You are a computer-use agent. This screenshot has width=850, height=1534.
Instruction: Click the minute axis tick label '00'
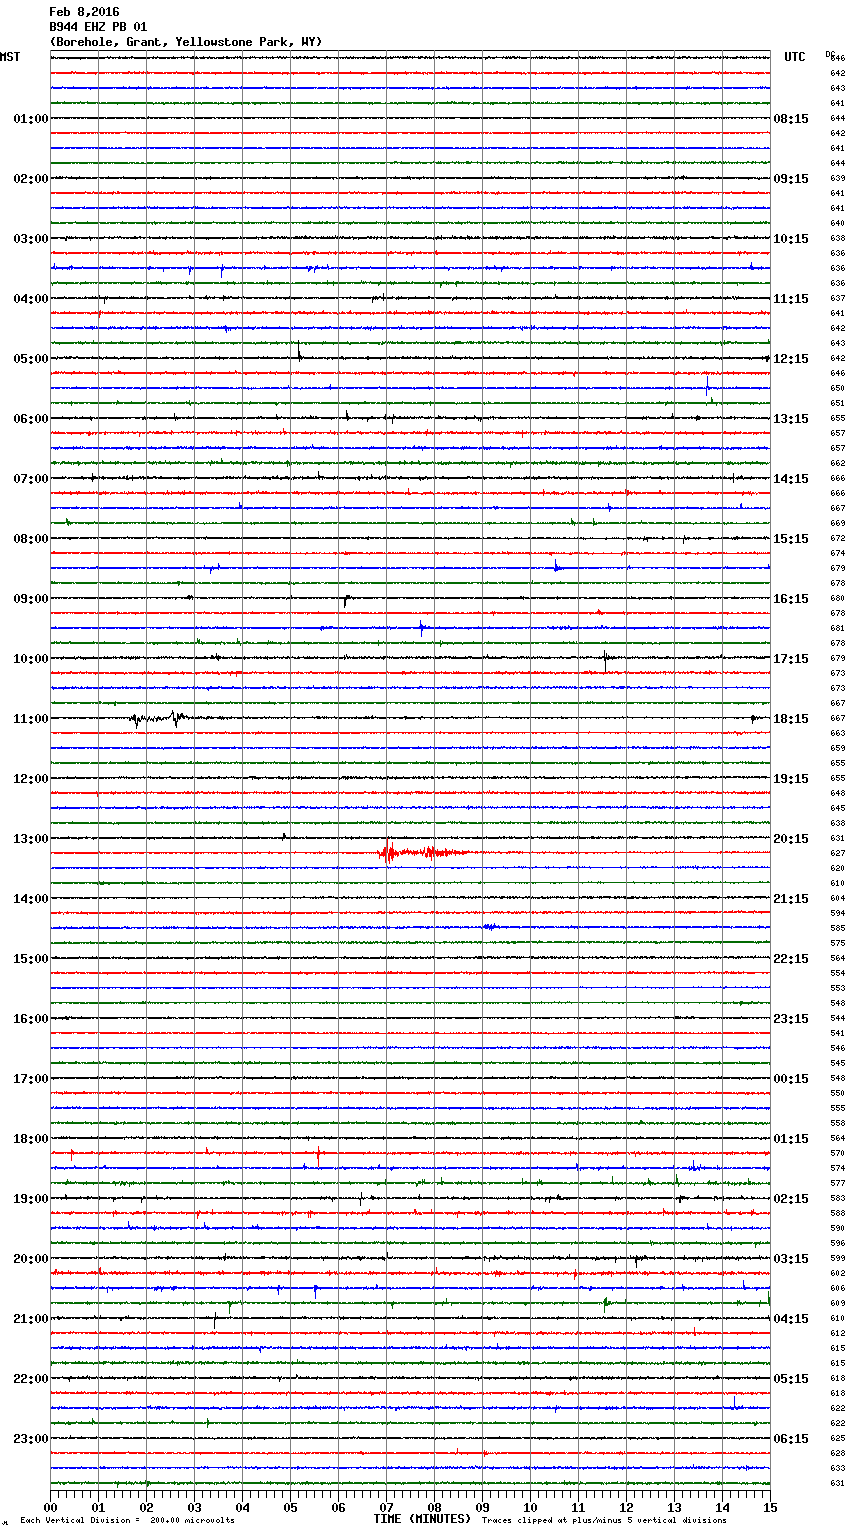point(50,1508)
